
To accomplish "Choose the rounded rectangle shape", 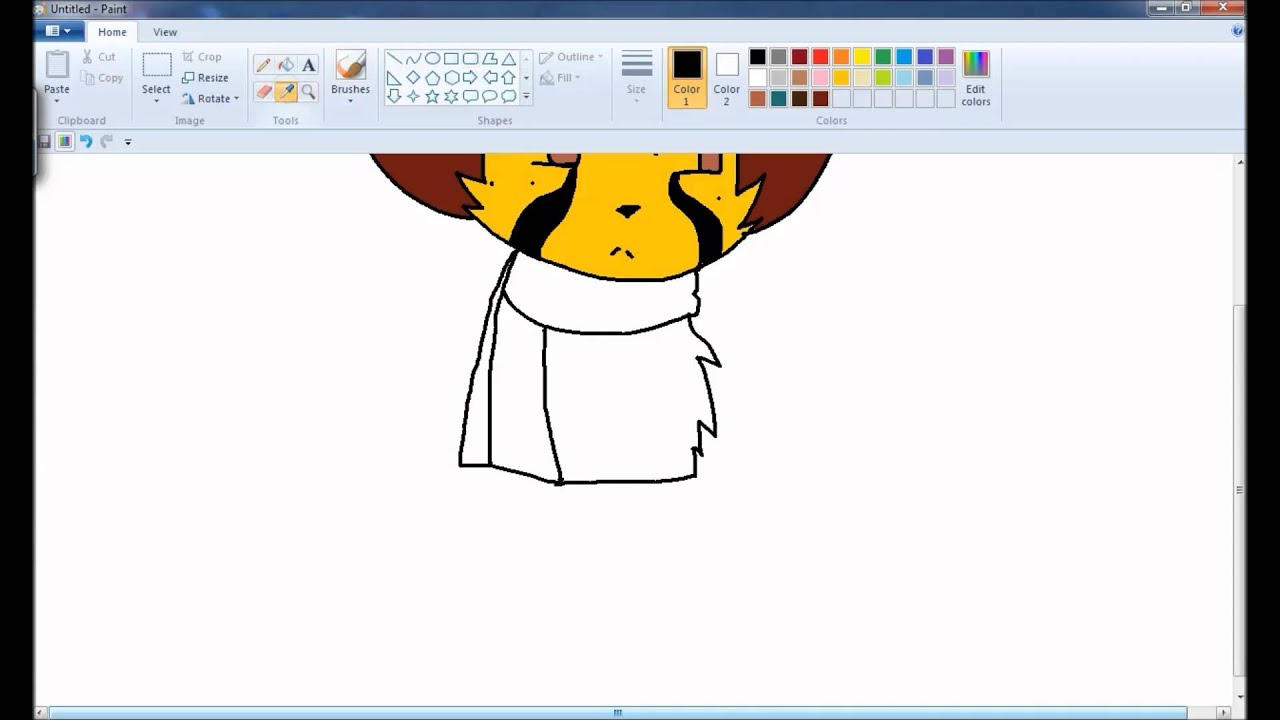I will click(470, 58).
